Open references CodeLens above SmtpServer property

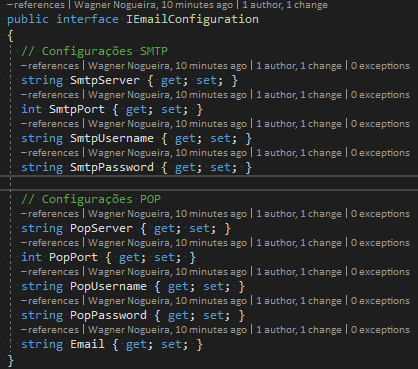tap(50, 66)
